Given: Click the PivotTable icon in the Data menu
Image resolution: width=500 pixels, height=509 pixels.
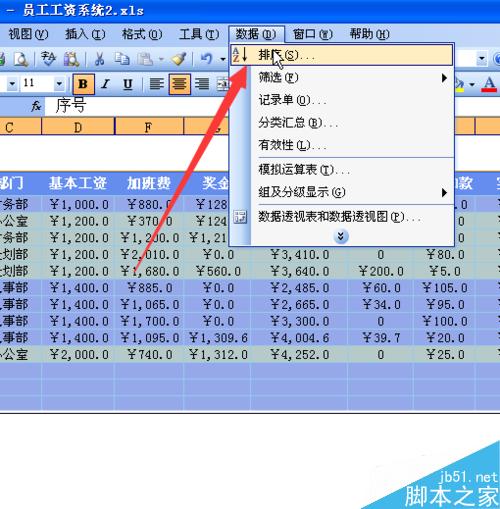Looking at the screenshot, I should (240, 217).
